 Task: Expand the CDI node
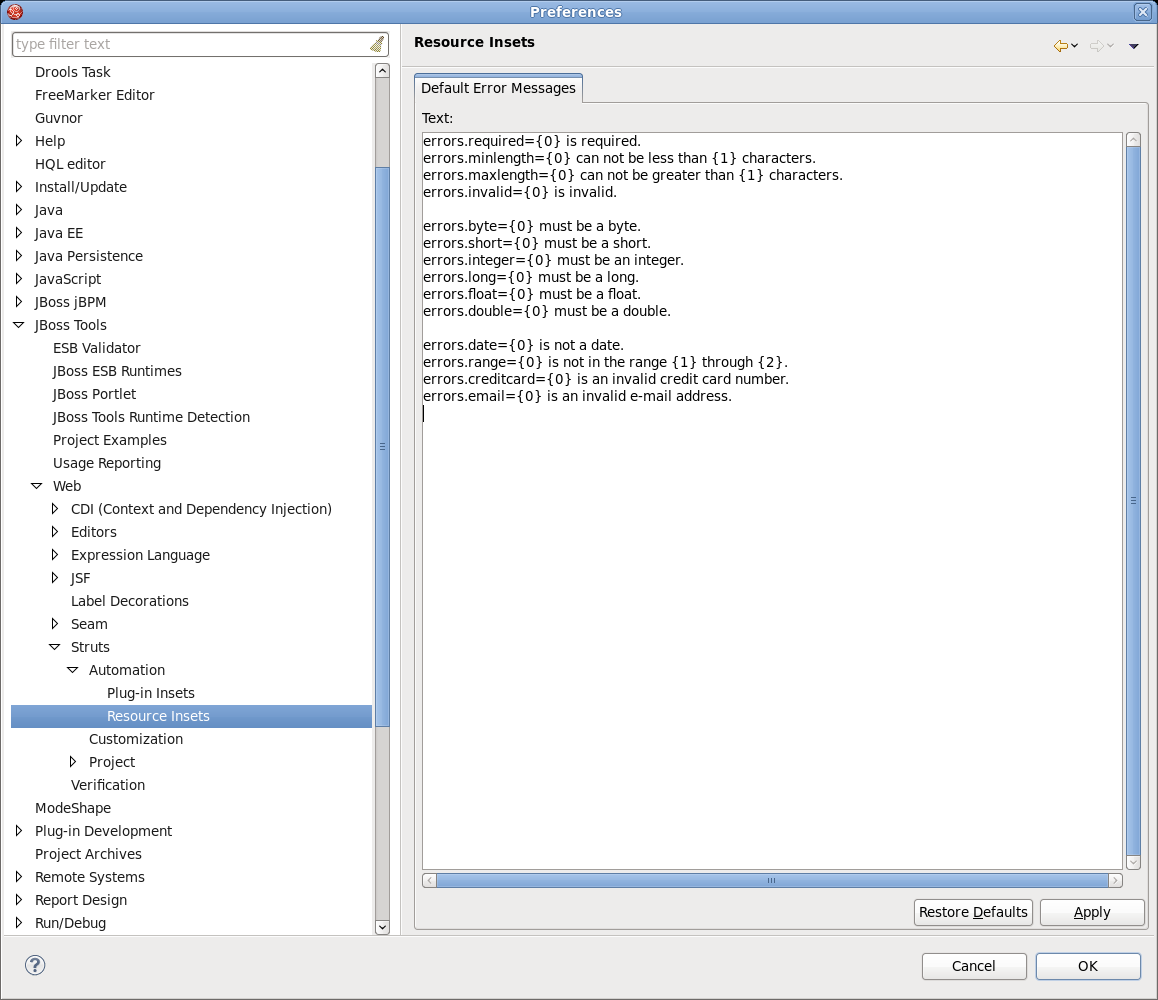pyautogui.click(x=55, y=509)
